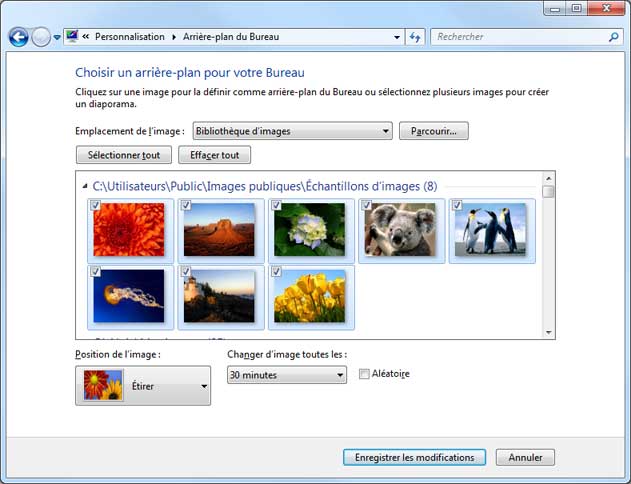Viewport: 631px width, 484px height.
Task: Uncheck the penguins image checkbox
Action: click(457, 205)
